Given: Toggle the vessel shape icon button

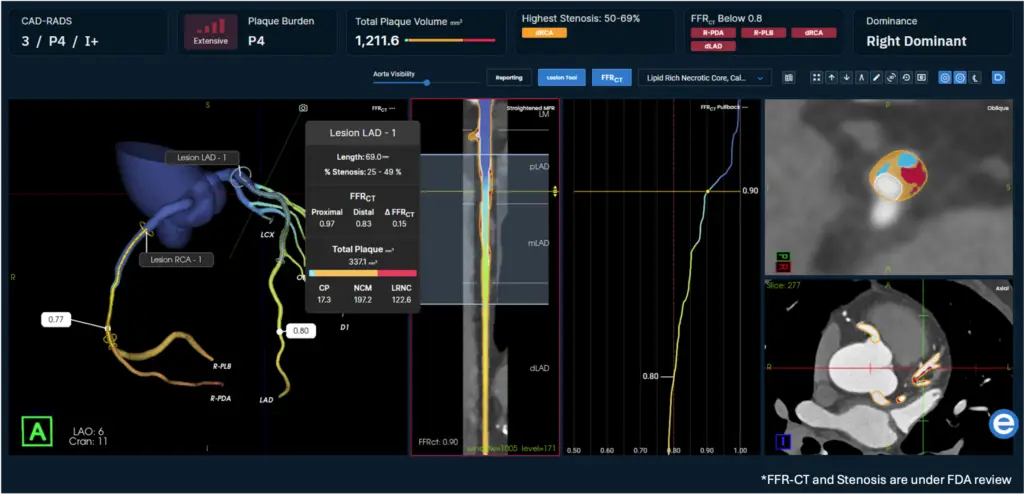Looking at the screenshot, I should click(x=974, y=78).
